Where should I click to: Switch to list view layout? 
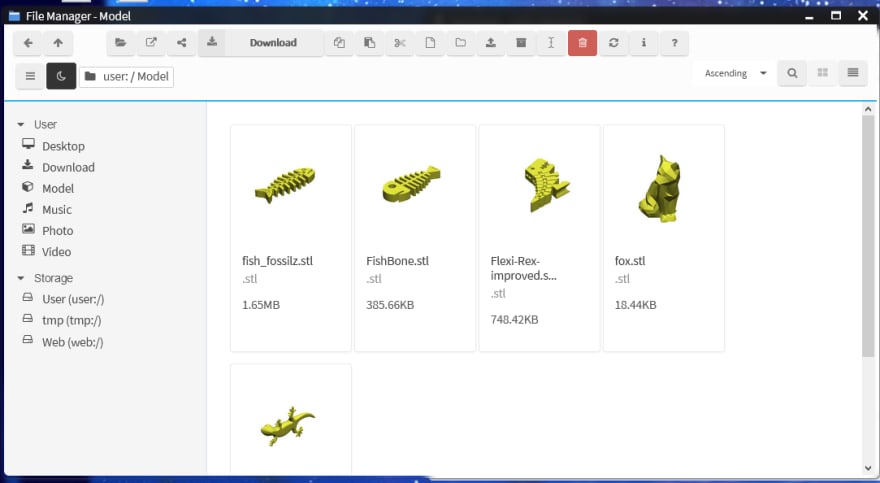(852, 73)
